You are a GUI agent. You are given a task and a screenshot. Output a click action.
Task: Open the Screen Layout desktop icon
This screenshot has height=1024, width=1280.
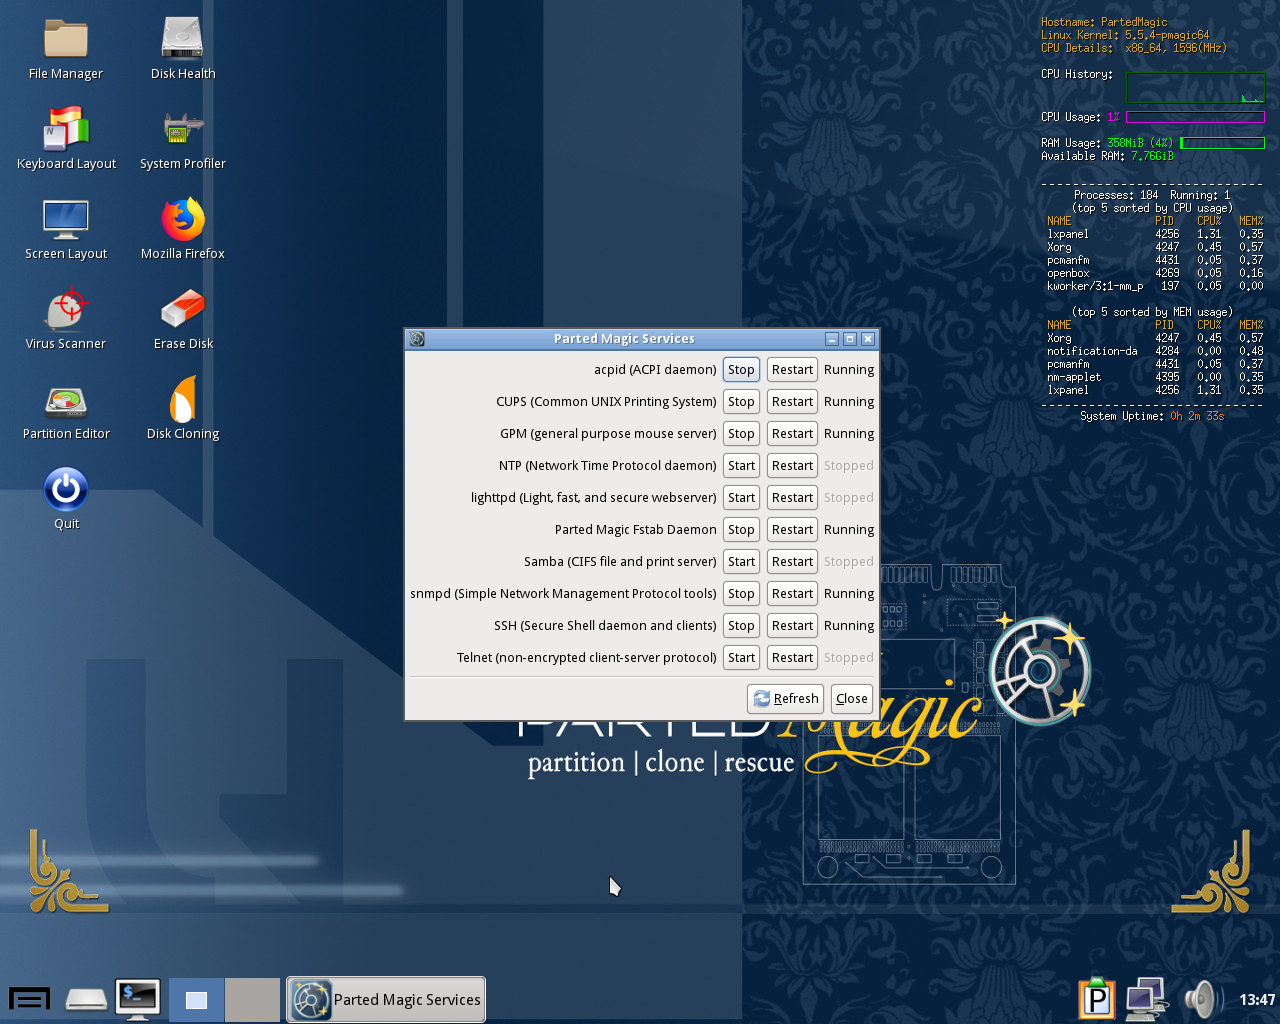(66, 222)
